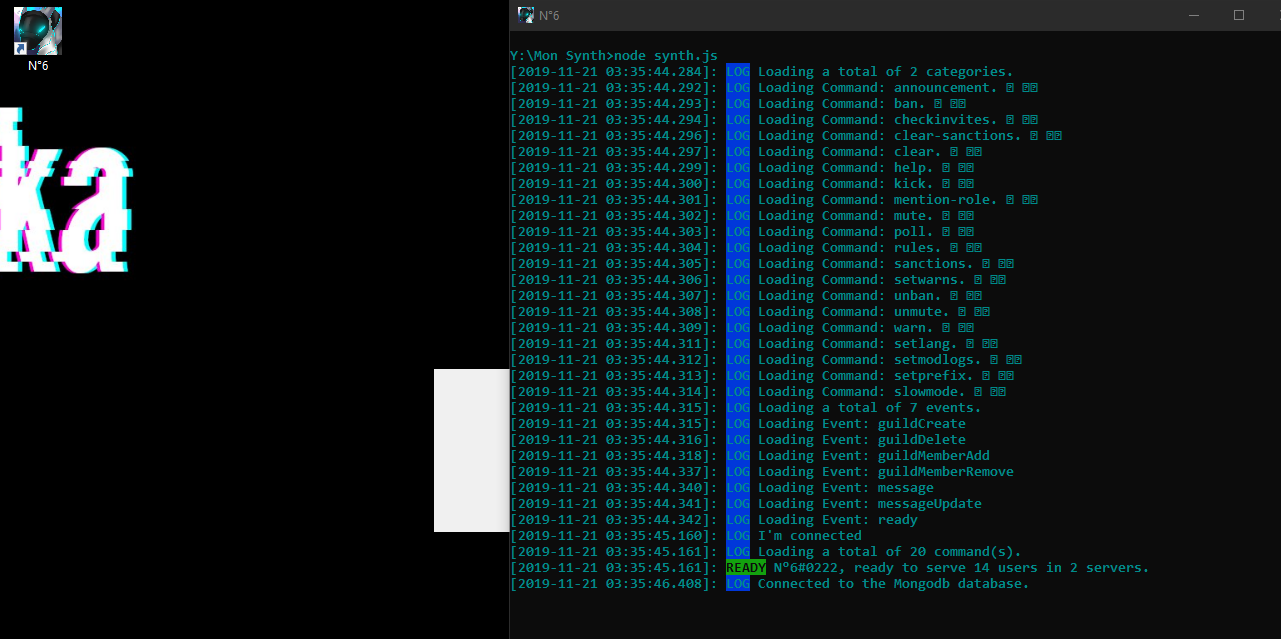Click the green READY status badge
This screenshot has width=1281, height=639.
(x=745, y=568)
